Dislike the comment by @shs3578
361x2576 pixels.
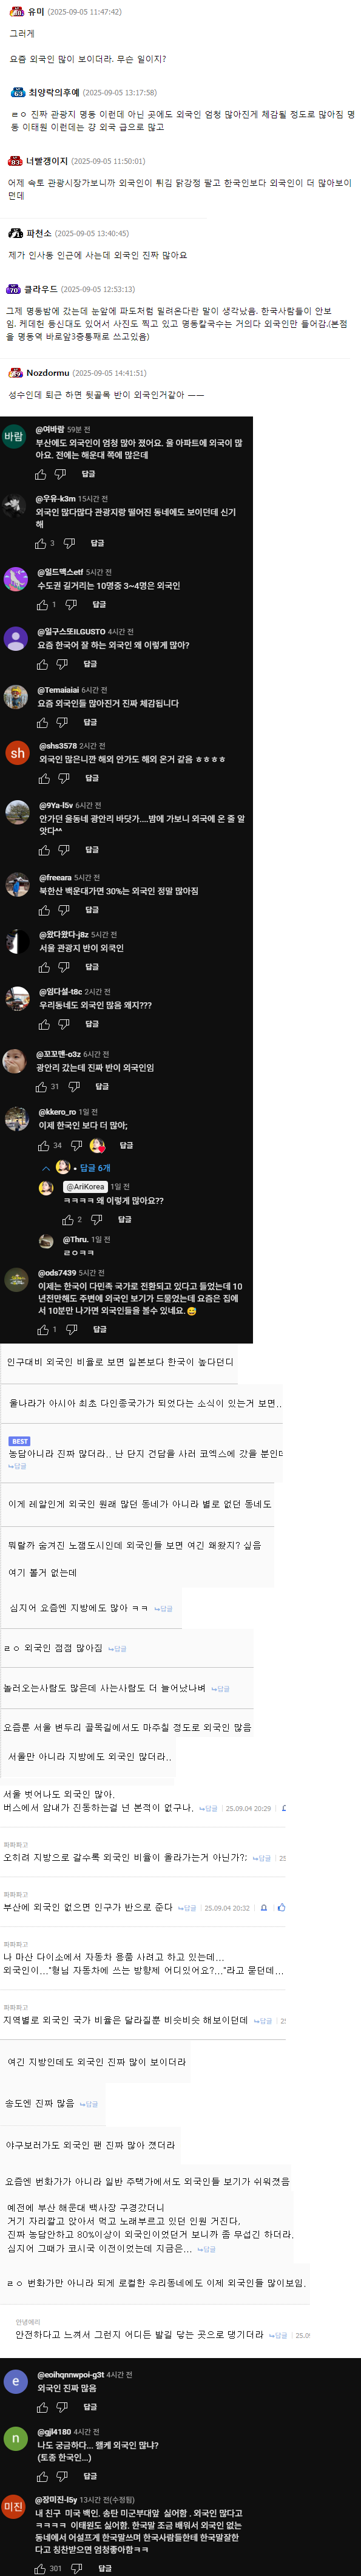point(65,777)
